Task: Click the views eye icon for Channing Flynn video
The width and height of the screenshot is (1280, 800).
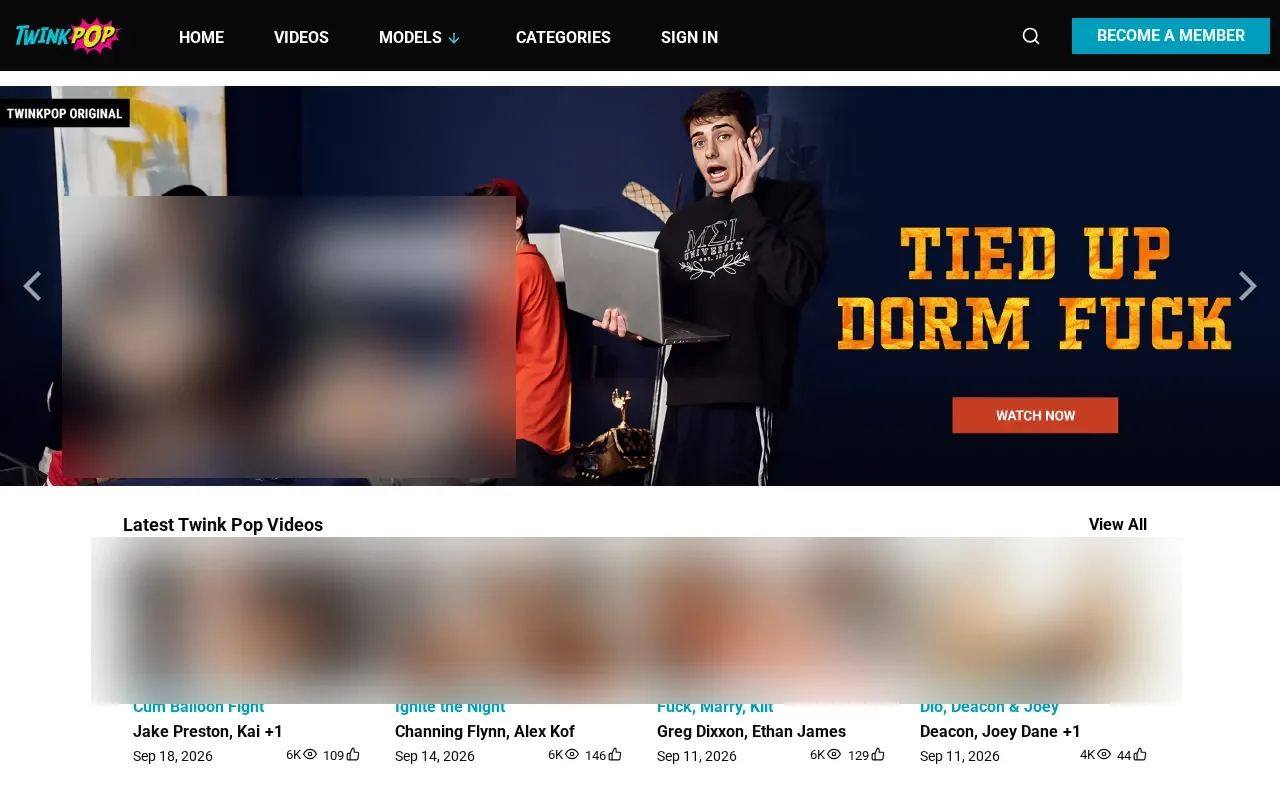Action: (572, 755)
